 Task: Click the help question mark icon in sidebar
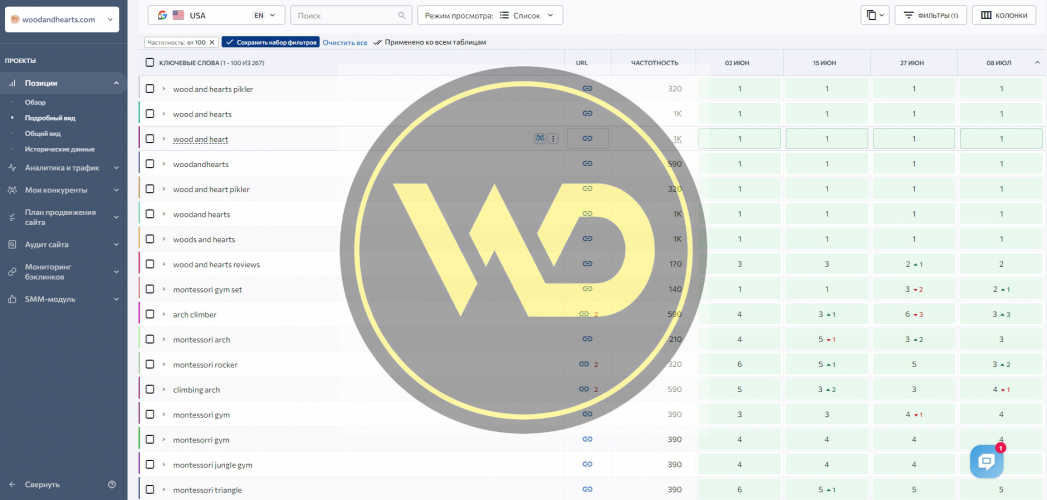tap(112, 484)
